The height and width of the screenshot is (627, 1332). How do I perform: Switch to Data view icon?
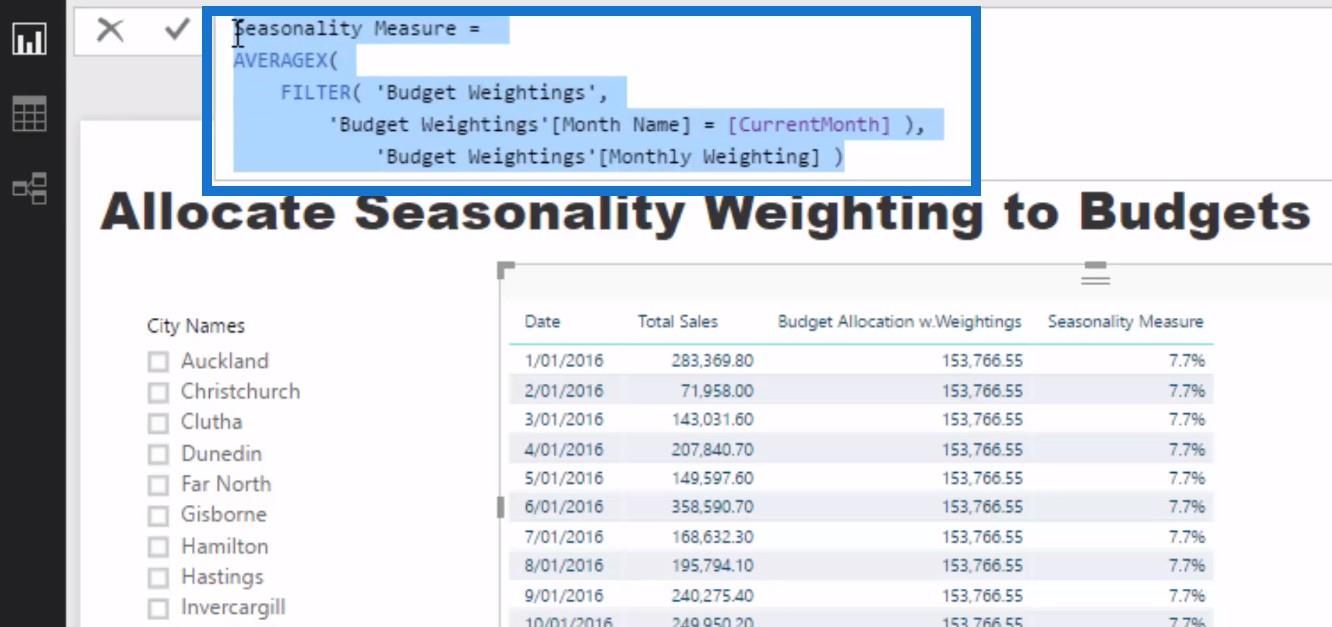click(29, 114)
